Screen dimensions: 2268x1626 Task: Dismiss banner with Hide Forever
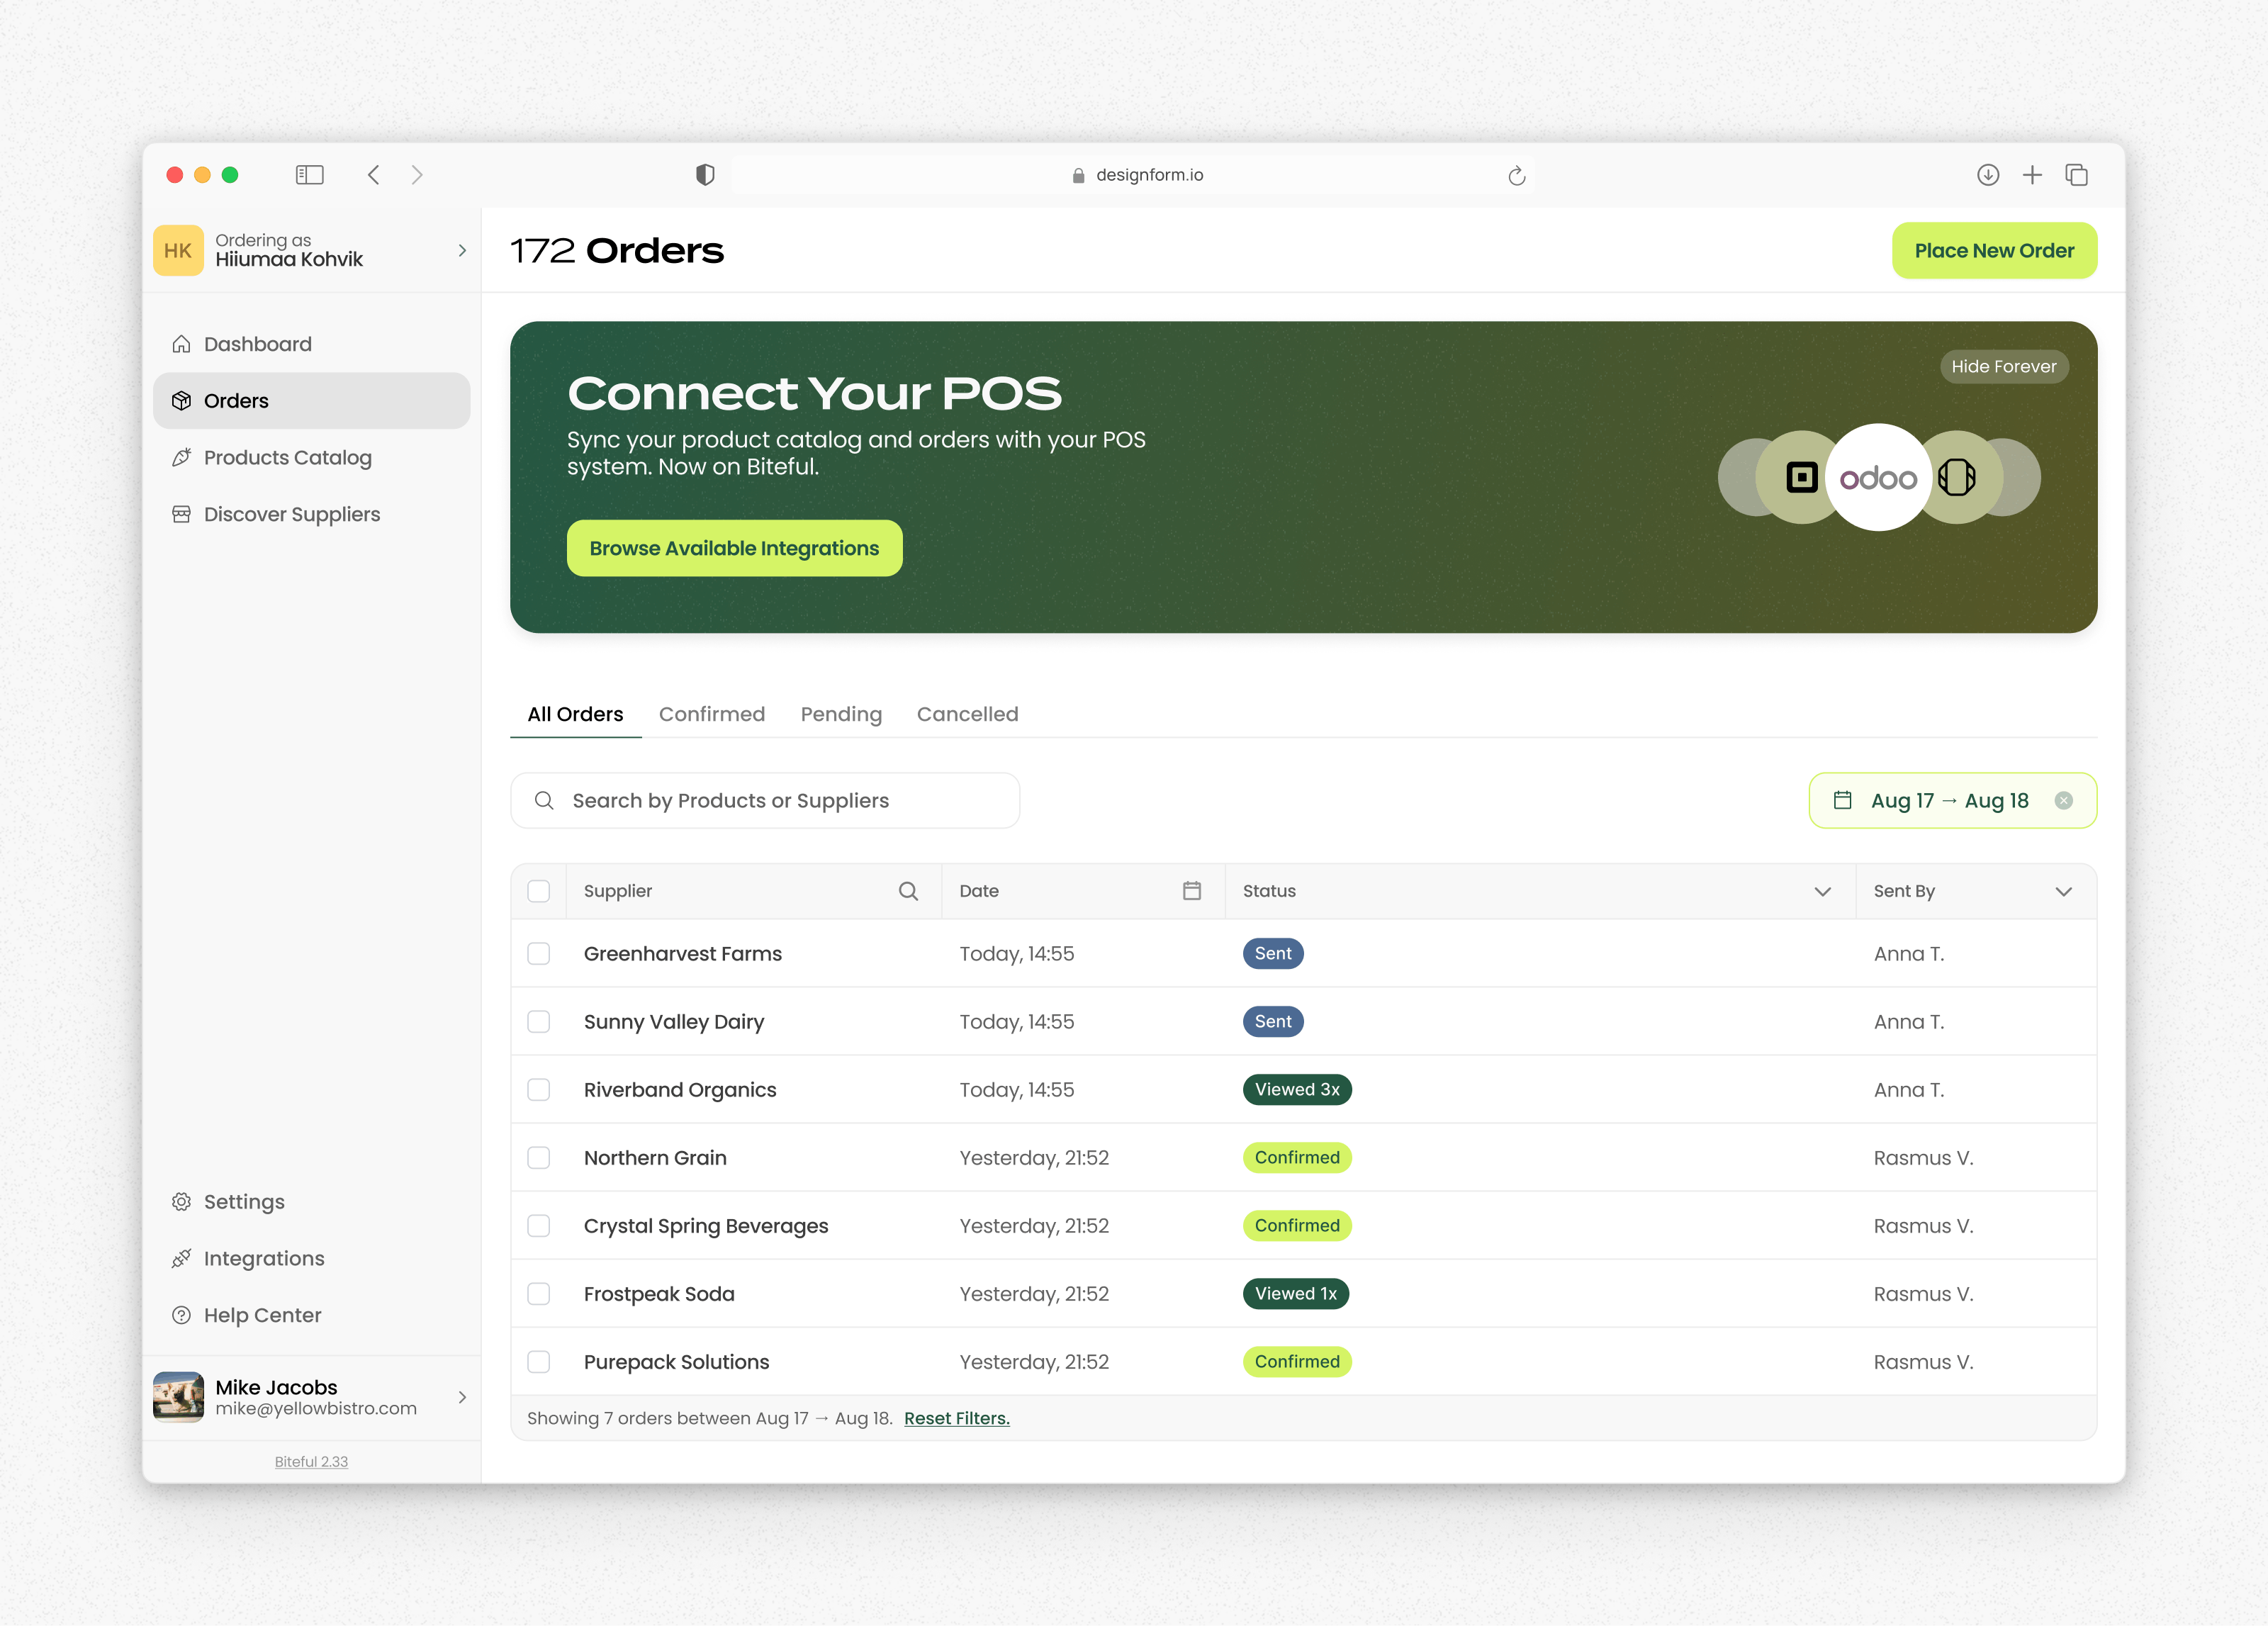pos(2004,366)
